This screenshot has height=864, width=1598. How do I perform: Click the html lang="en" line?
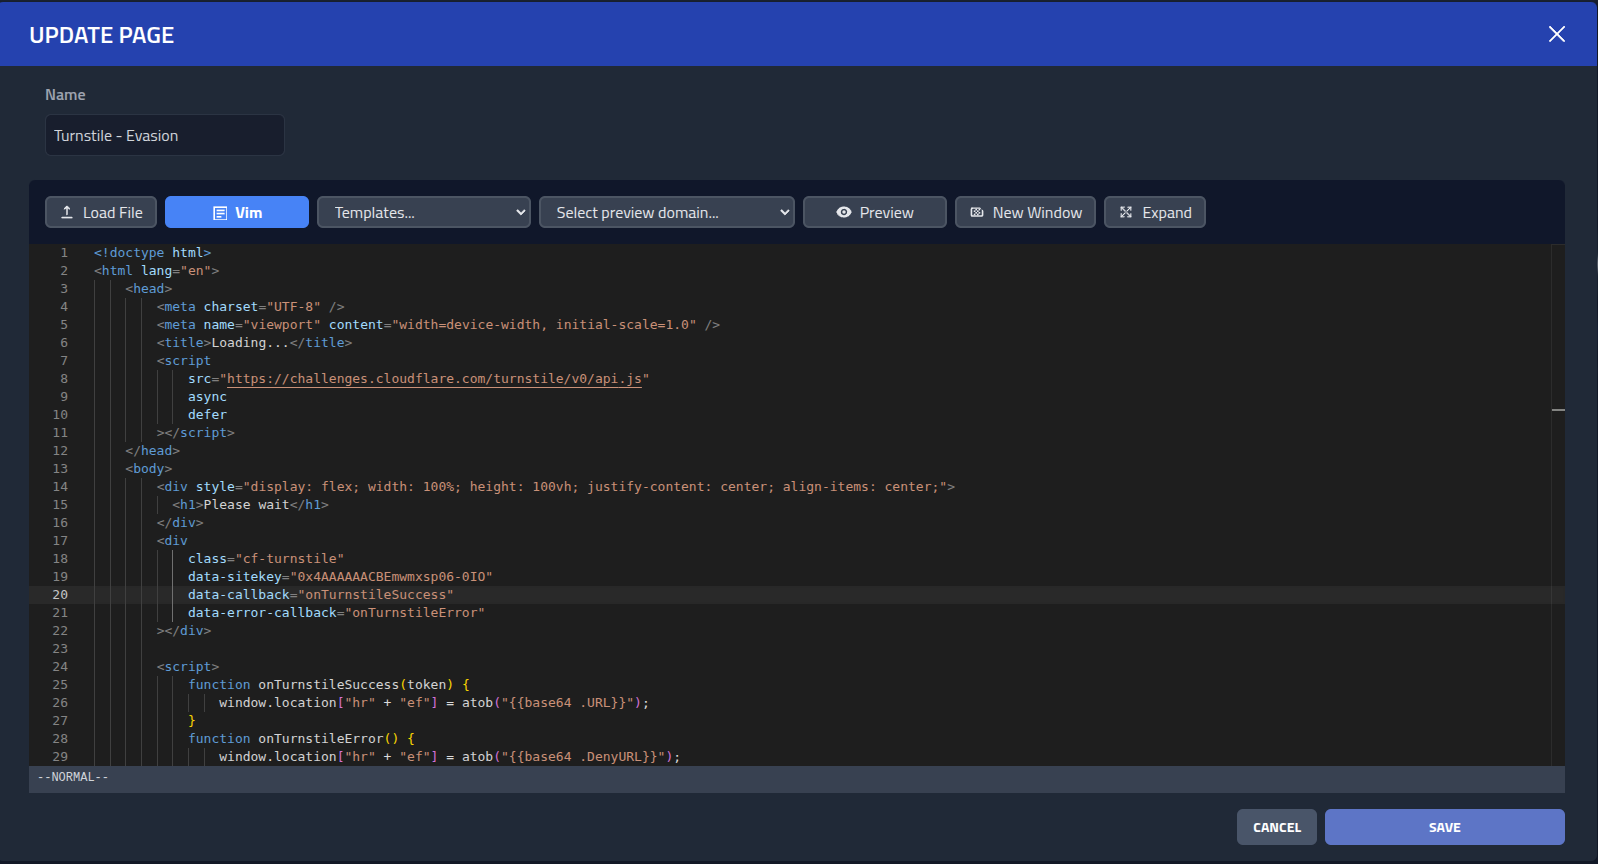(157, 271)
